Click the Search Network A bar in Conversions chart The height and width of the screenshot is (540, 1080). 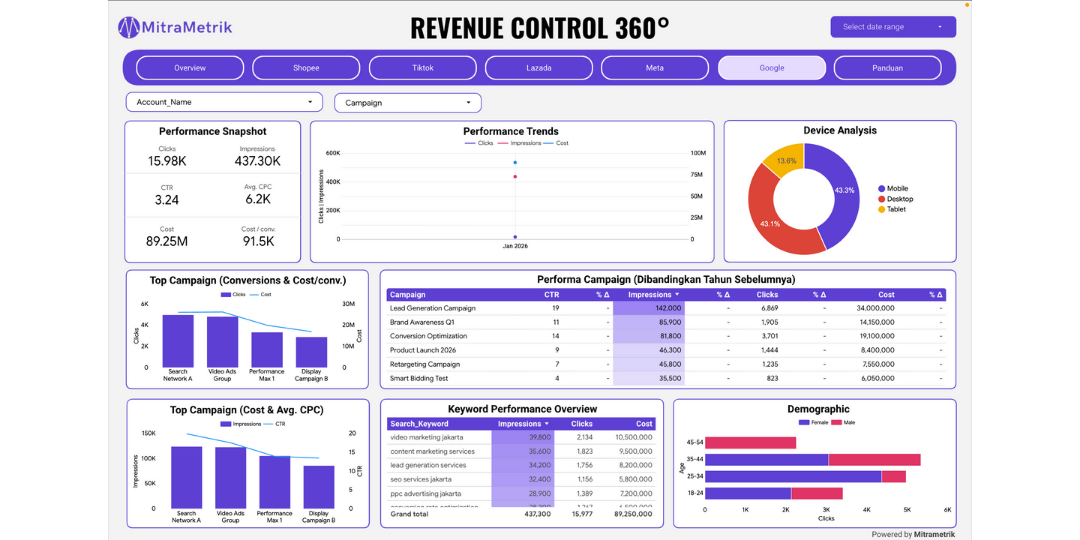click(x=178, y=341)
